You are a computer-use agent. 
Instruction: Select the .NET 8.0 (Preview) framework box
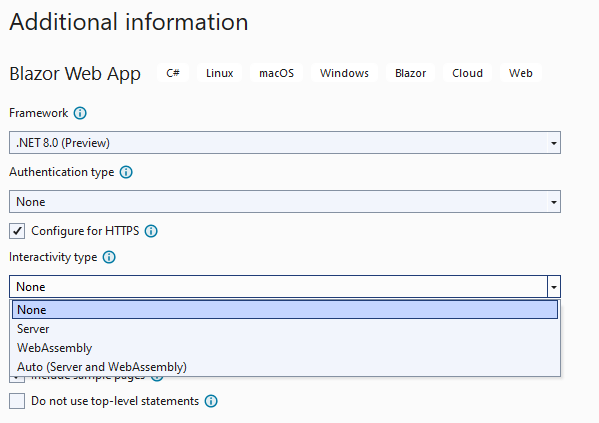[x=285, y=143]
